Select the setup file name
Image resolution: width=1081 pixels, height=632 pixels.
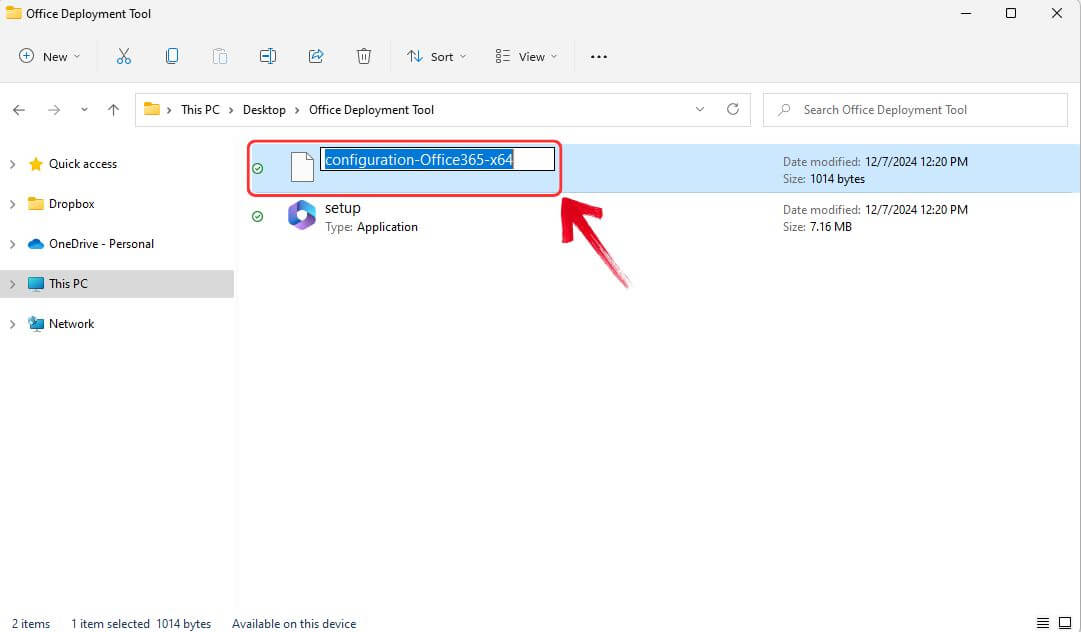click(343, 208)
